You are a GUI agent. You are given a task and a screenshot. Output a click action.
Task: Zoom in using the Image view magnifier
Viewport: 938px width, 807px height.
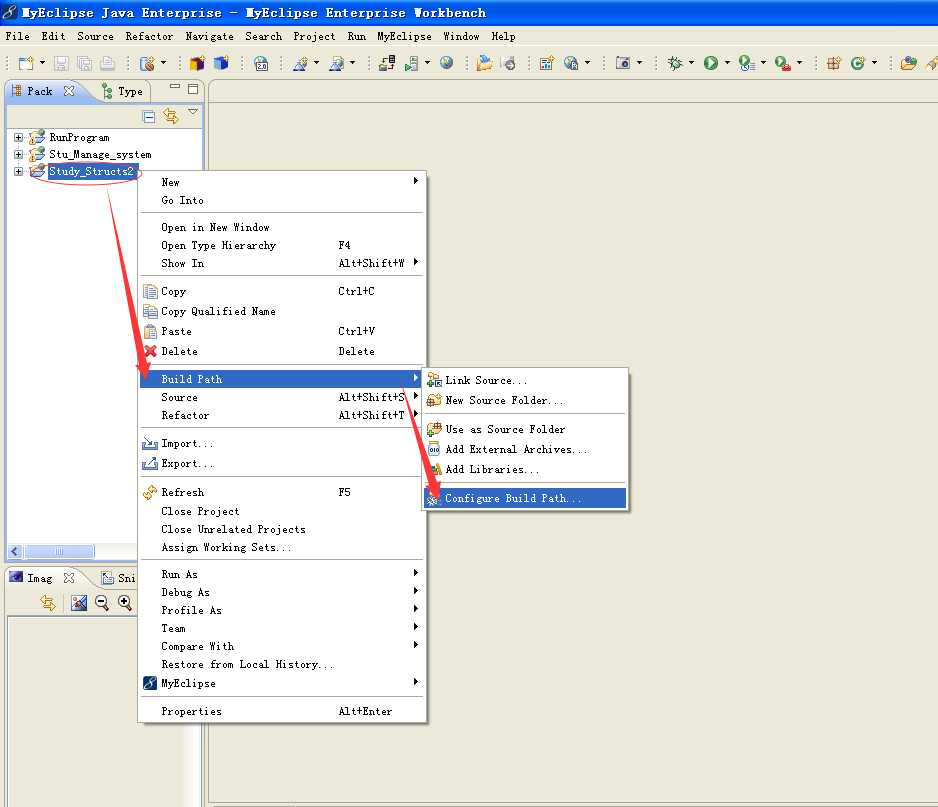click(124, 602)
